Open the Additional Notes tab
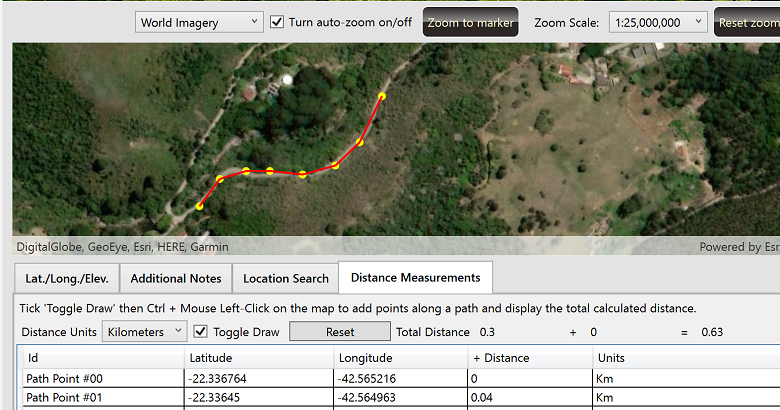The image size is (780, 410). (176, 279)
